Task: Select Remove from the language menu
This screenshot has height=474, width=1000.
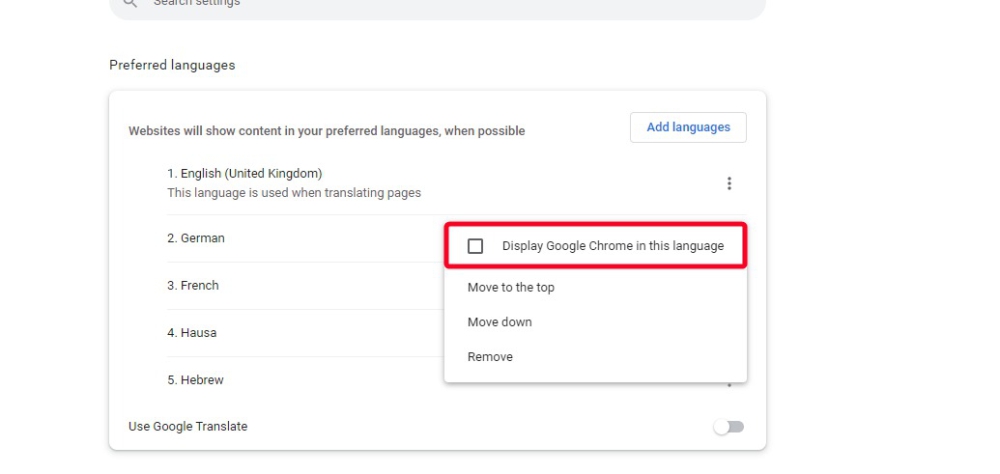Action: pos(595,357)
